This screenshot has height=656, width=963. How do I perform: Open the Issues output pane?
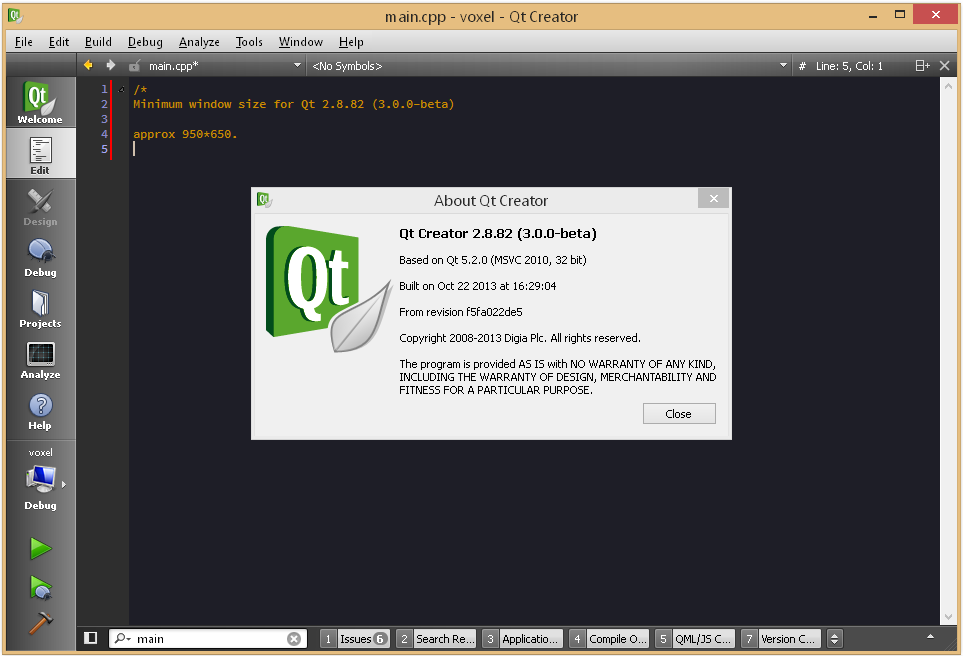[x=355, y=639]
